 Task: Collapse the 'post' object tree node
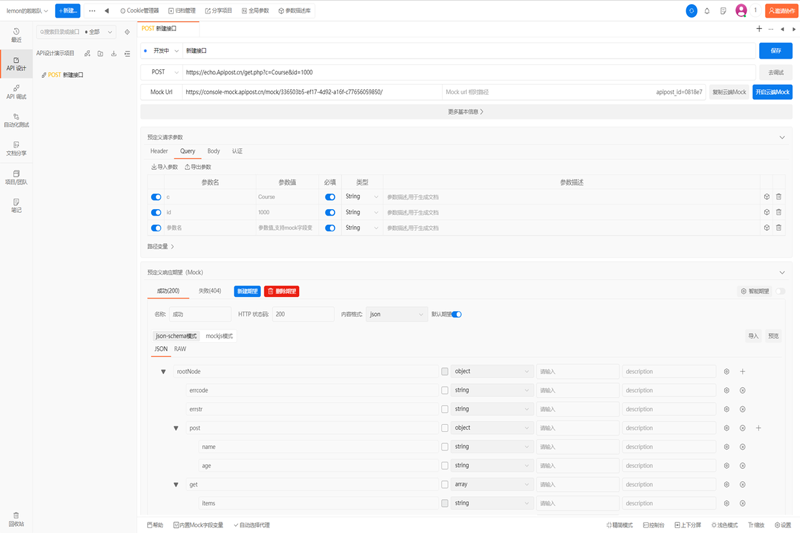tap(176, 428)
